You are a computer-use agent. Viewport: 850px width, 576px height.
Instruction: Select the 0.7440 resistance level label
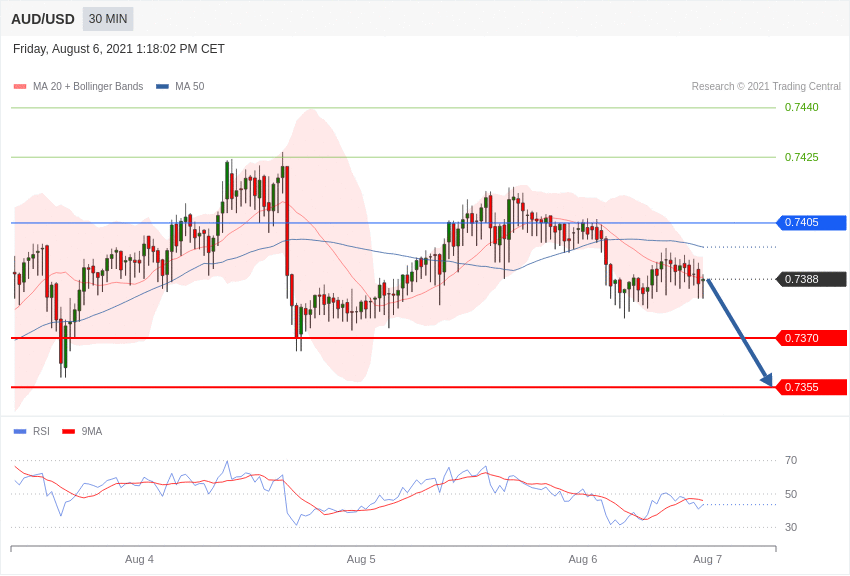[x=802, y=107]
